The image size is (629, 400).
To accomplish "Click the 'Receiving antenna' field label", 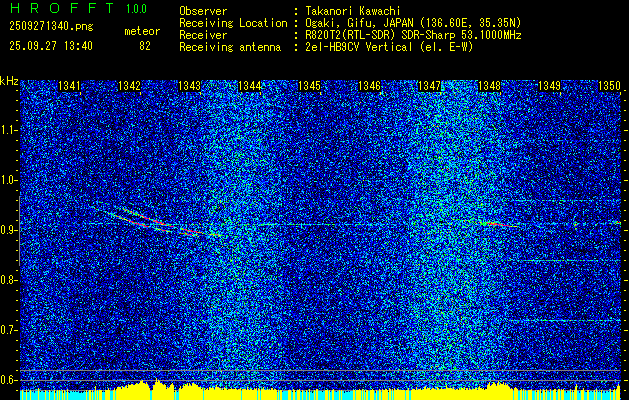I will coord(230,47).
